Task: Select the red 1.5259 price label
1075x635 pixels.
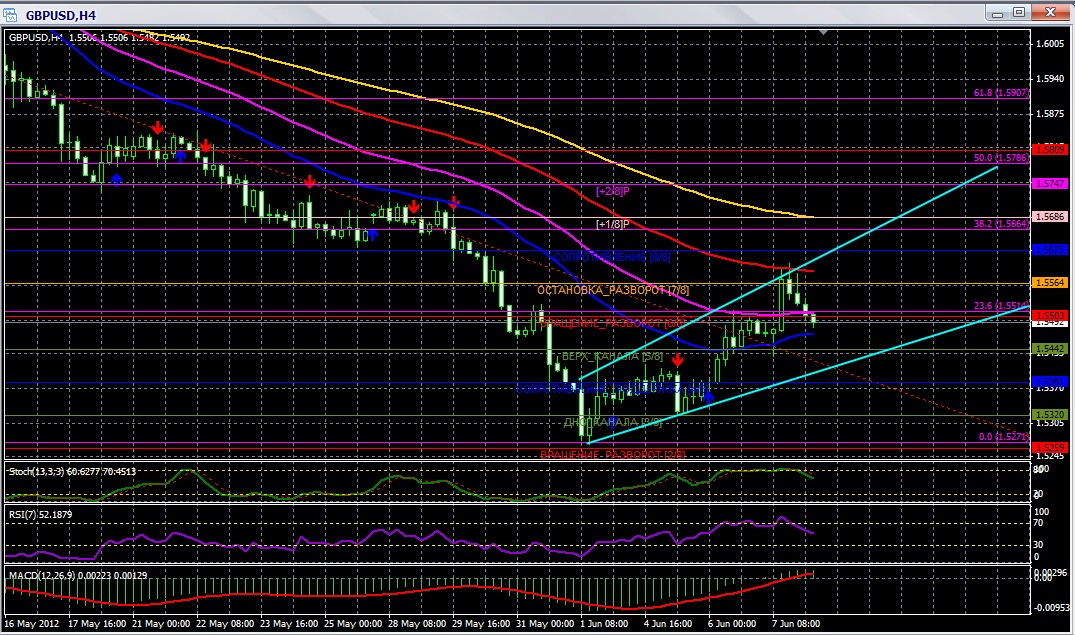Action: [1050, 447]
